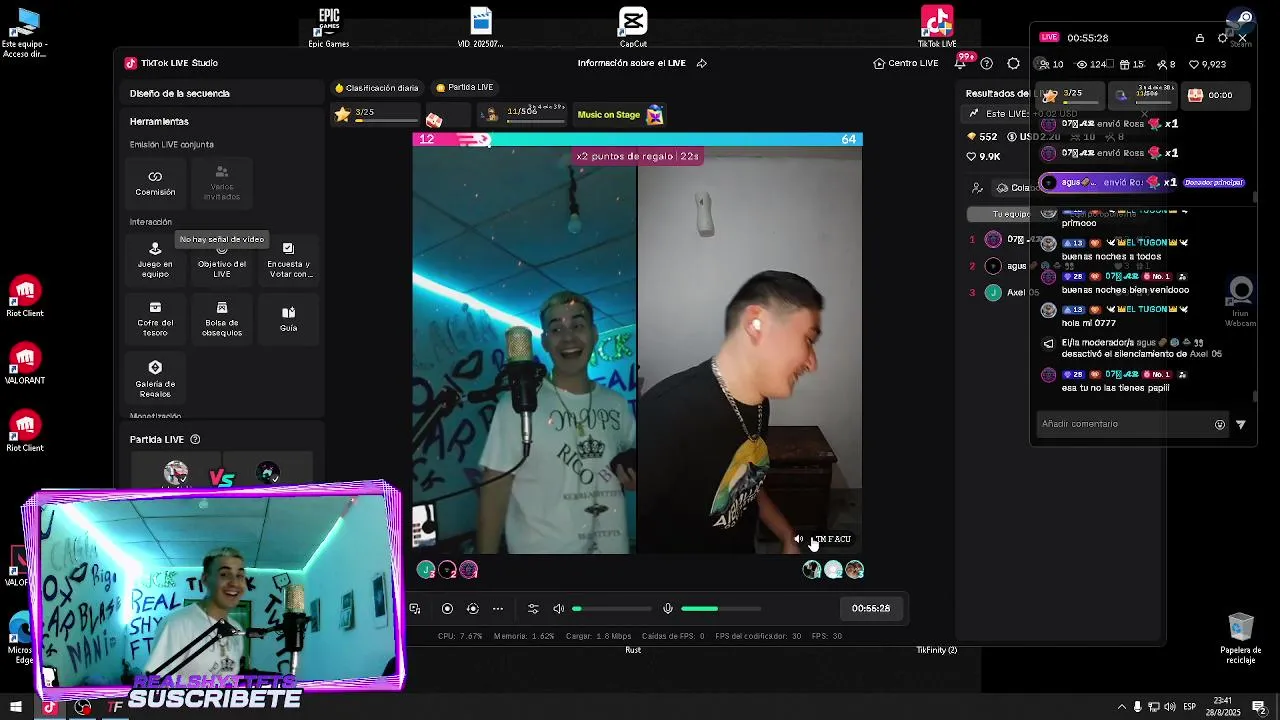The image size is (1280, 720).
Task: Open Epic Games desktop shortcut
Action: pyautogui.click(x=329, y=27)
